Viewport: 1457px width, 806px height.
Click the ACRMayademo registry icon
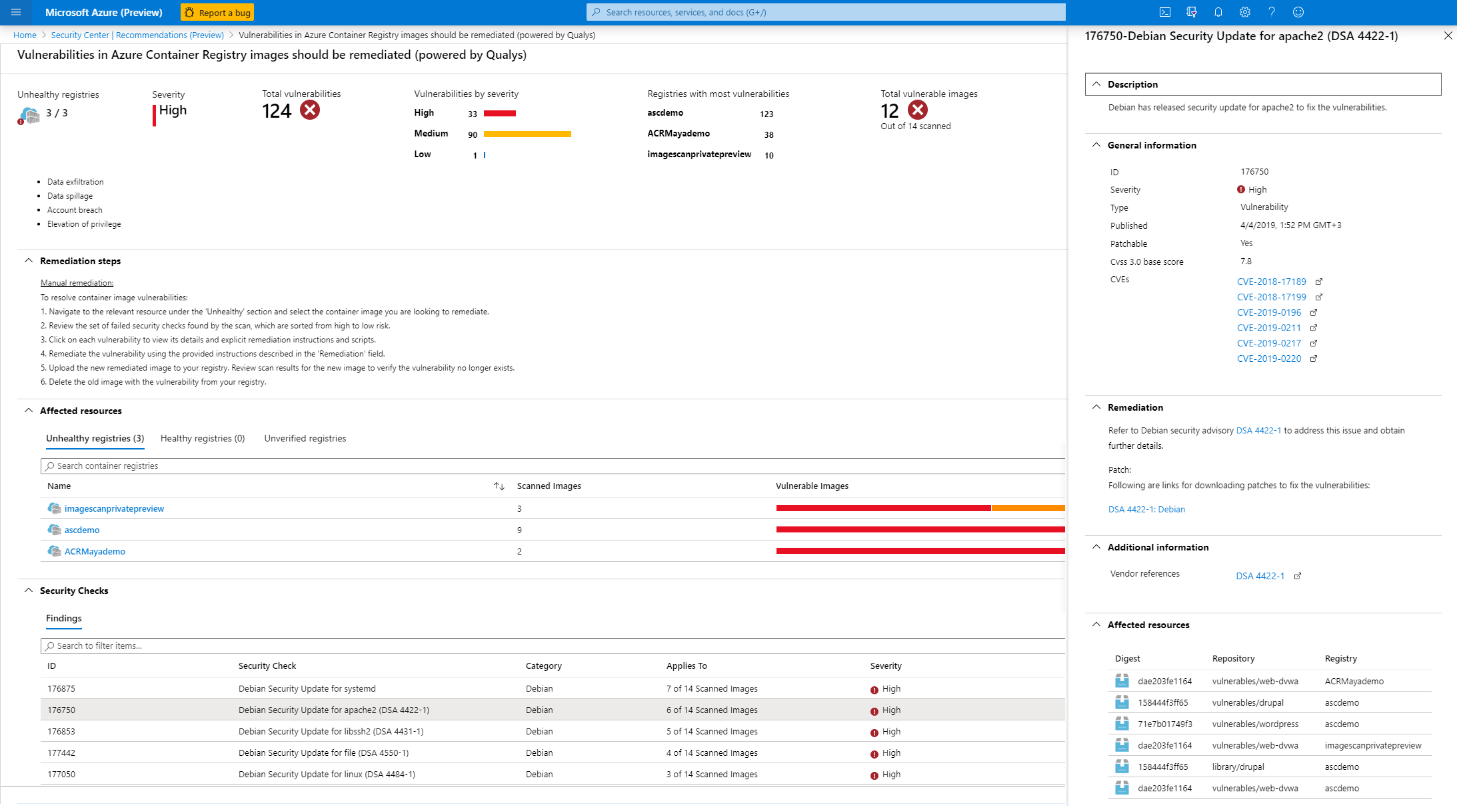click(54, 551)
